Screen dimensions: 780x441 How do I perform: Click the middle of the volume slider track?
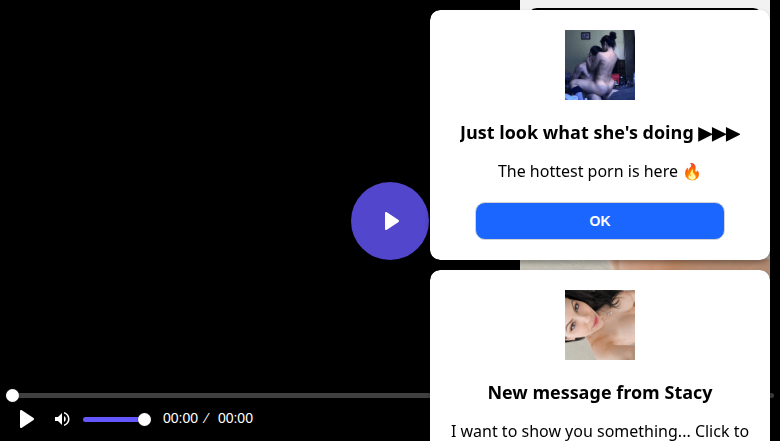(x=114, y=419)
